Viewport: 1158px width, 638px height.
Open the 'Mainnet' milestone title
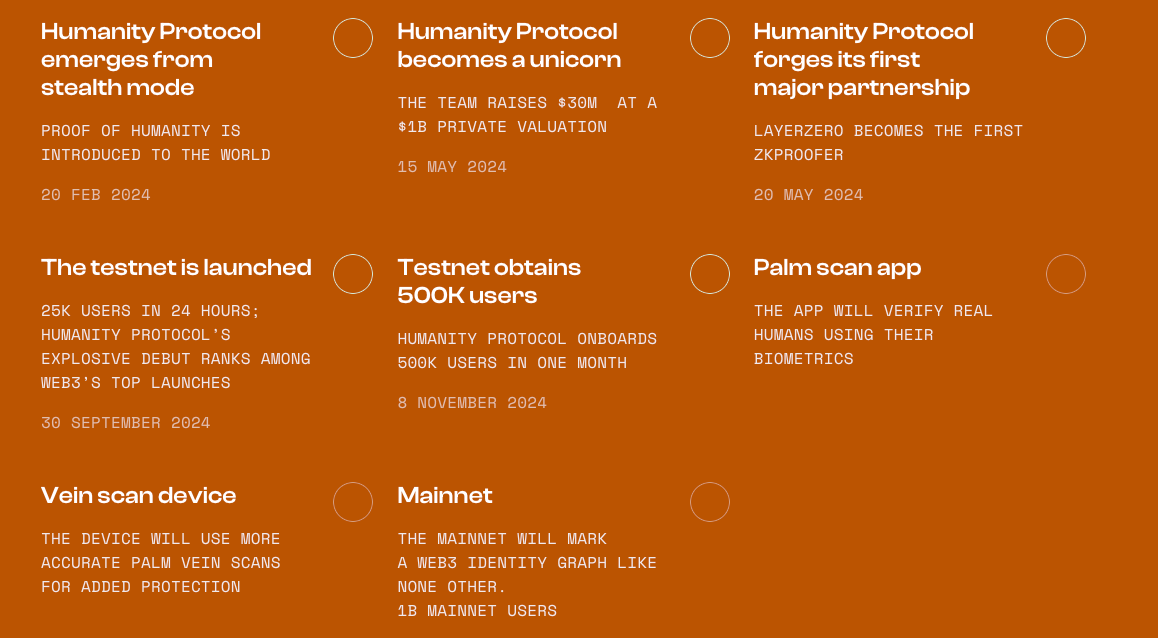(x=445, y=495)
